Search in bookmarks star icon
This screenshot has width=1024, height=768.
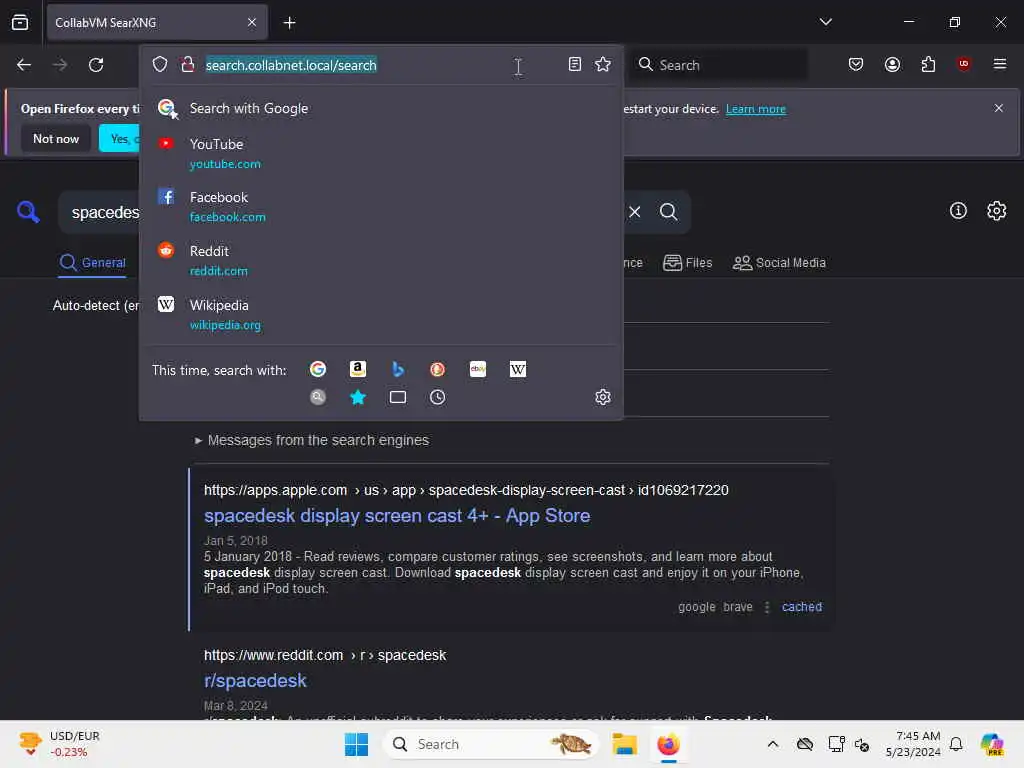coord(358,397)
